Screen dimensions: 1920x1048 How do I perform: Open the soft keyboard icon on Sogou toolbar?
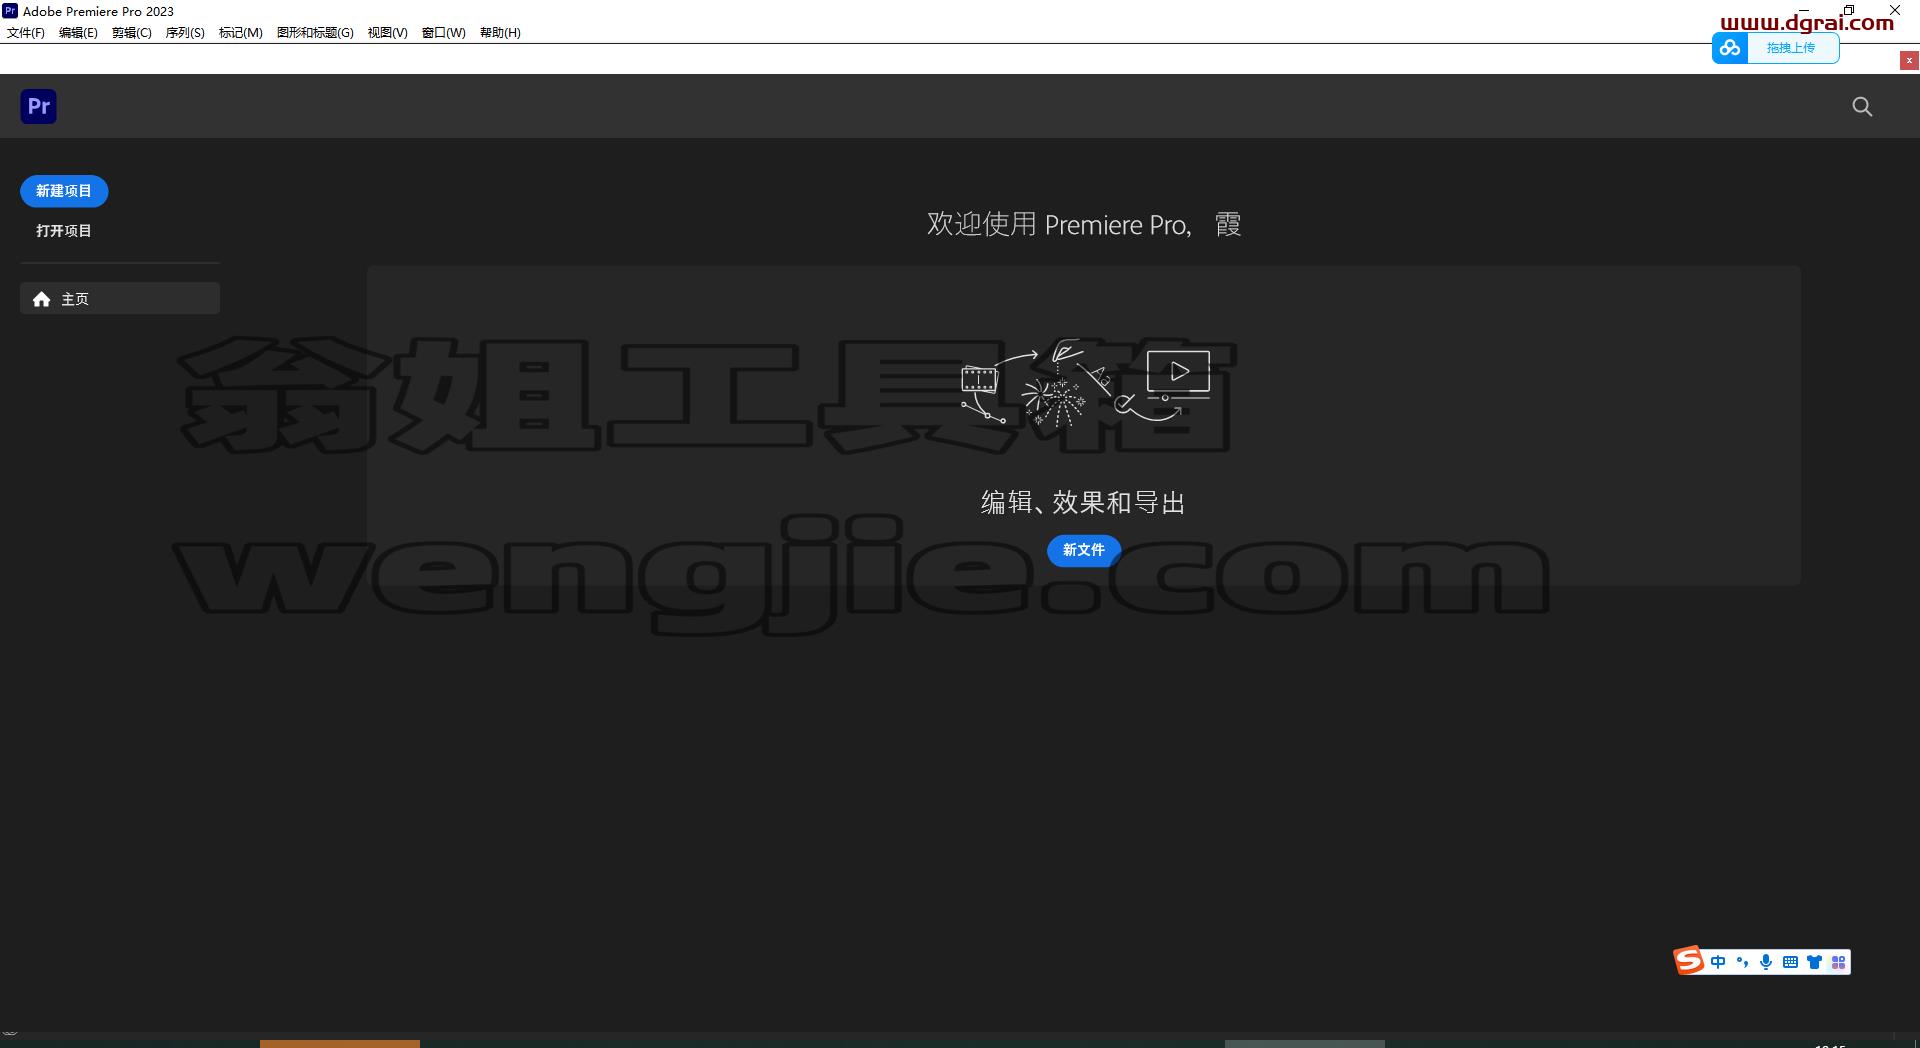[1790, 962]
